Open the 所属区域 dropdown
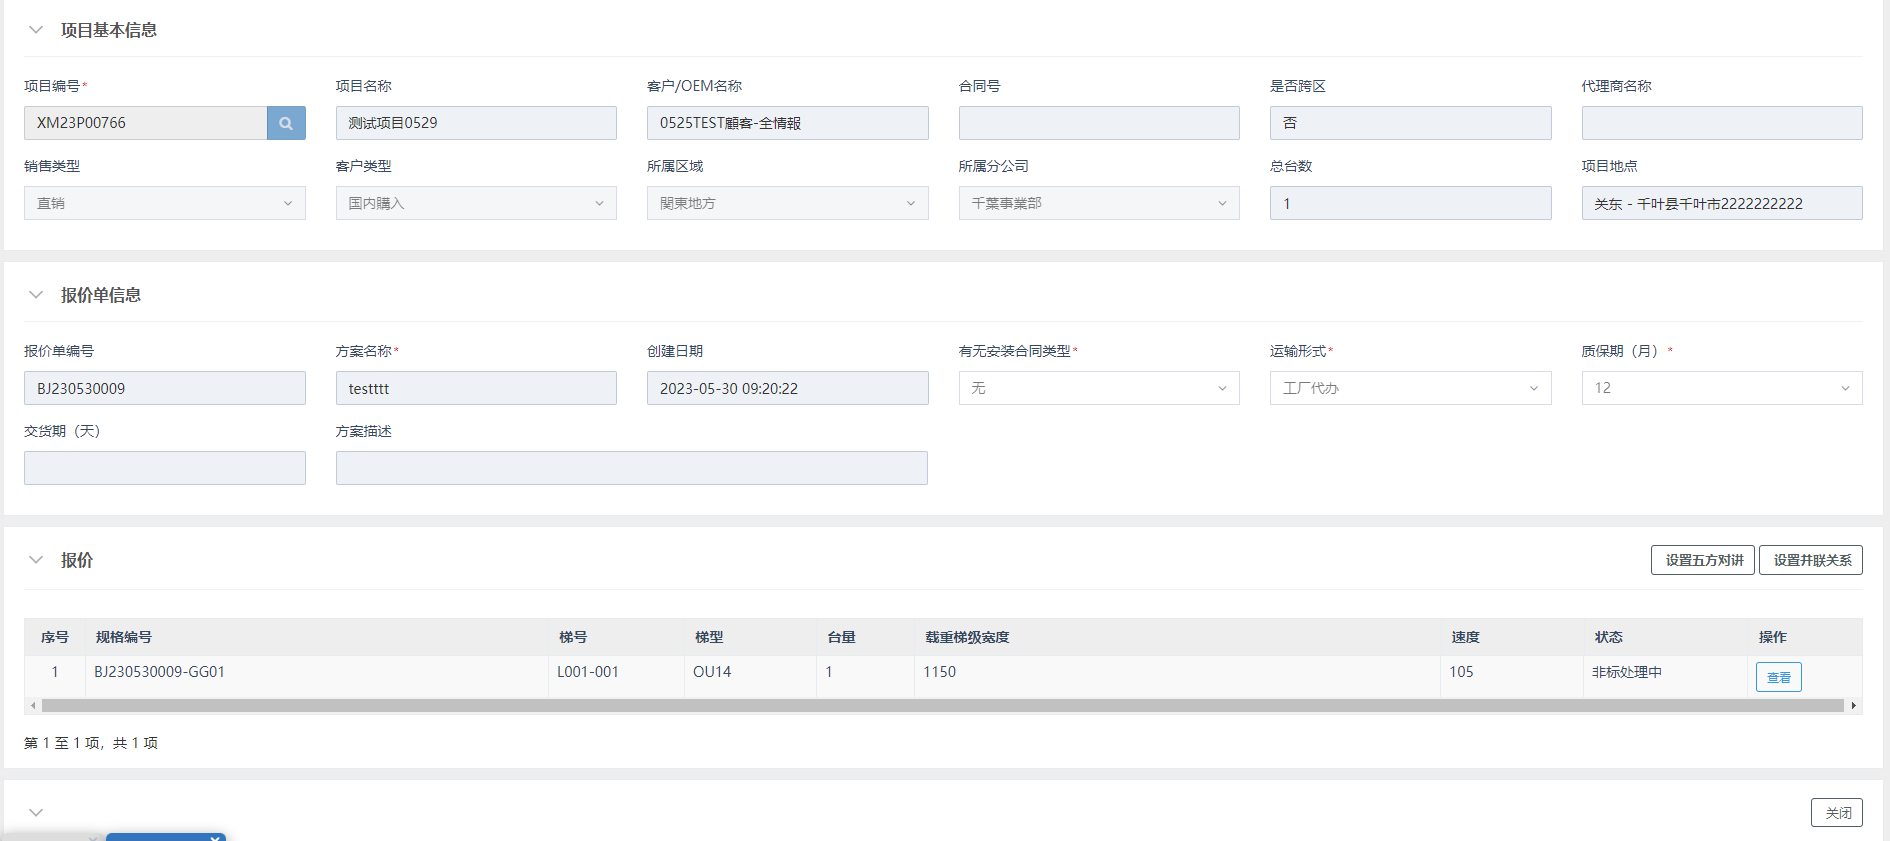Image resolution: width=1890 pixels, height=841 pixels. [788, 203]
